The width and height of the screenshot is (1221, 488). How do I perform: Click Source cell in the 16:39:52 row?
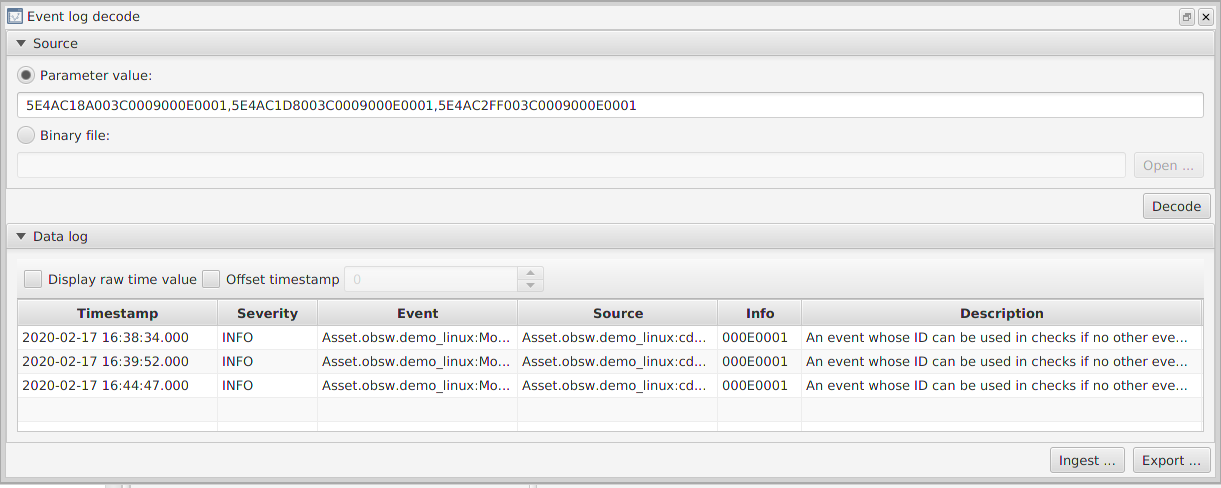[617, 361]
